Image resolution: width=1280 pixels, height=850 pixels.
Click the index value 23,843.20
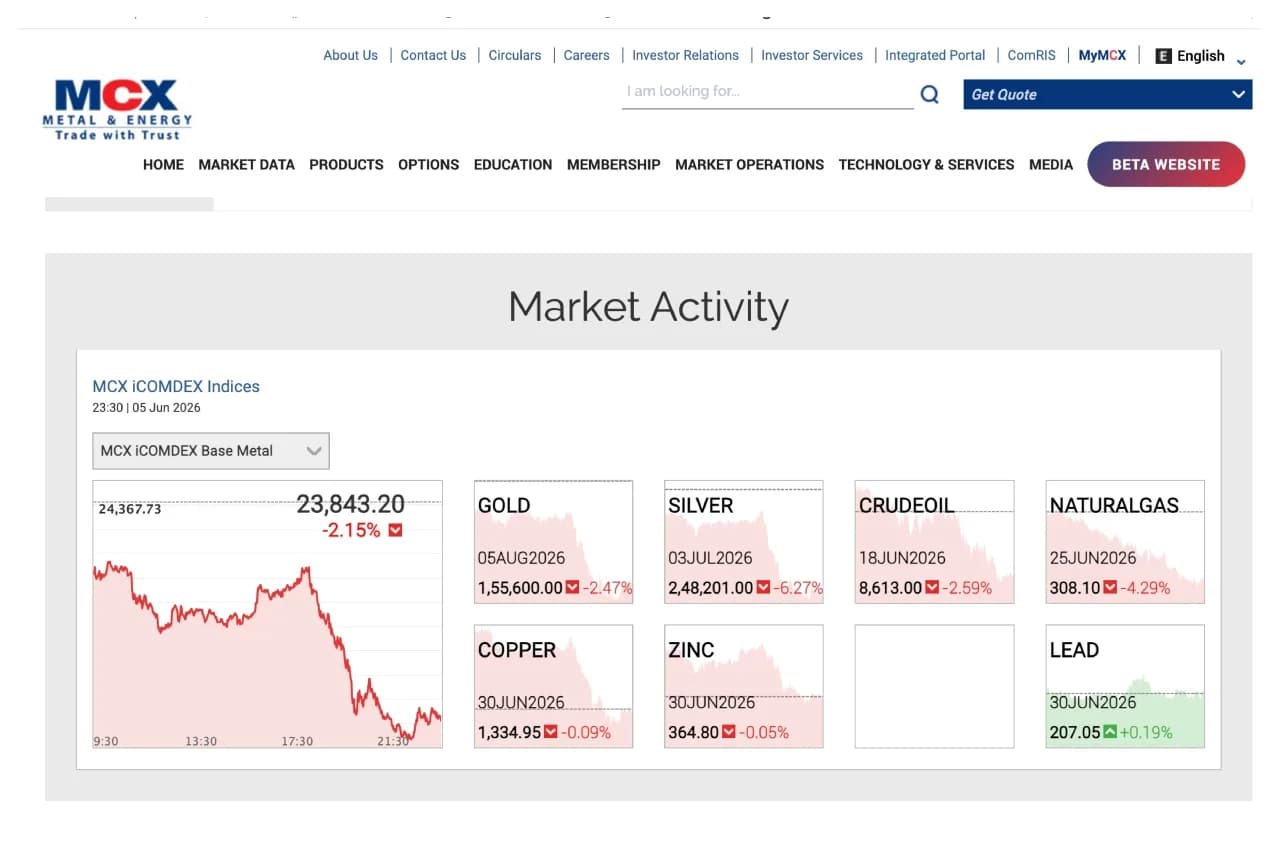350,505
